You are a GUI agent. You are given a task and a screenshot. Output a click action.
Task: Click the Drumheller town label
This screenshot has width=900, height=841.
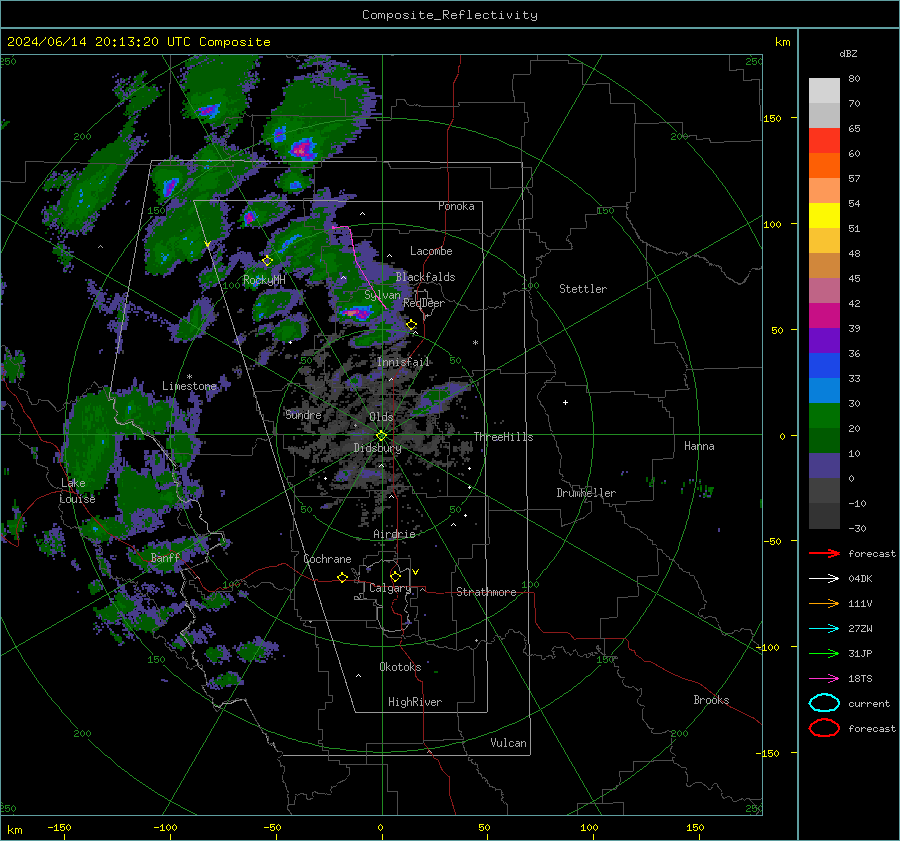tap(586, 493)
